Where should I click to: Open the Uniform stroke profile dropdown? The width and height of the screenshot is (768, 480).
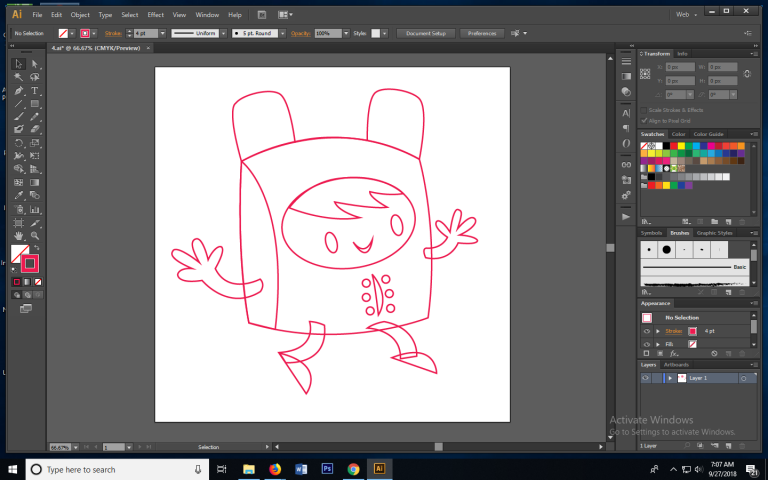tap(224, 33)
